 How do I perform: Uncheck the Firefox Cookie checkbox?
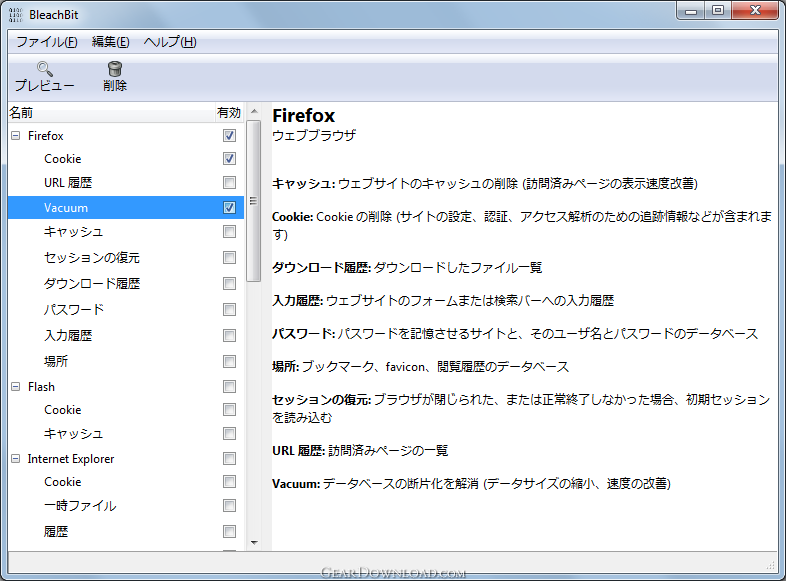pos(229,158)
